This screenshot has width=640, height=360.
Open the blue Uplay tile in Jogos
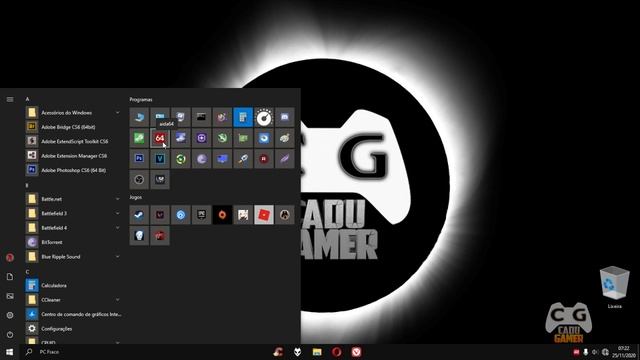(181, 215)
